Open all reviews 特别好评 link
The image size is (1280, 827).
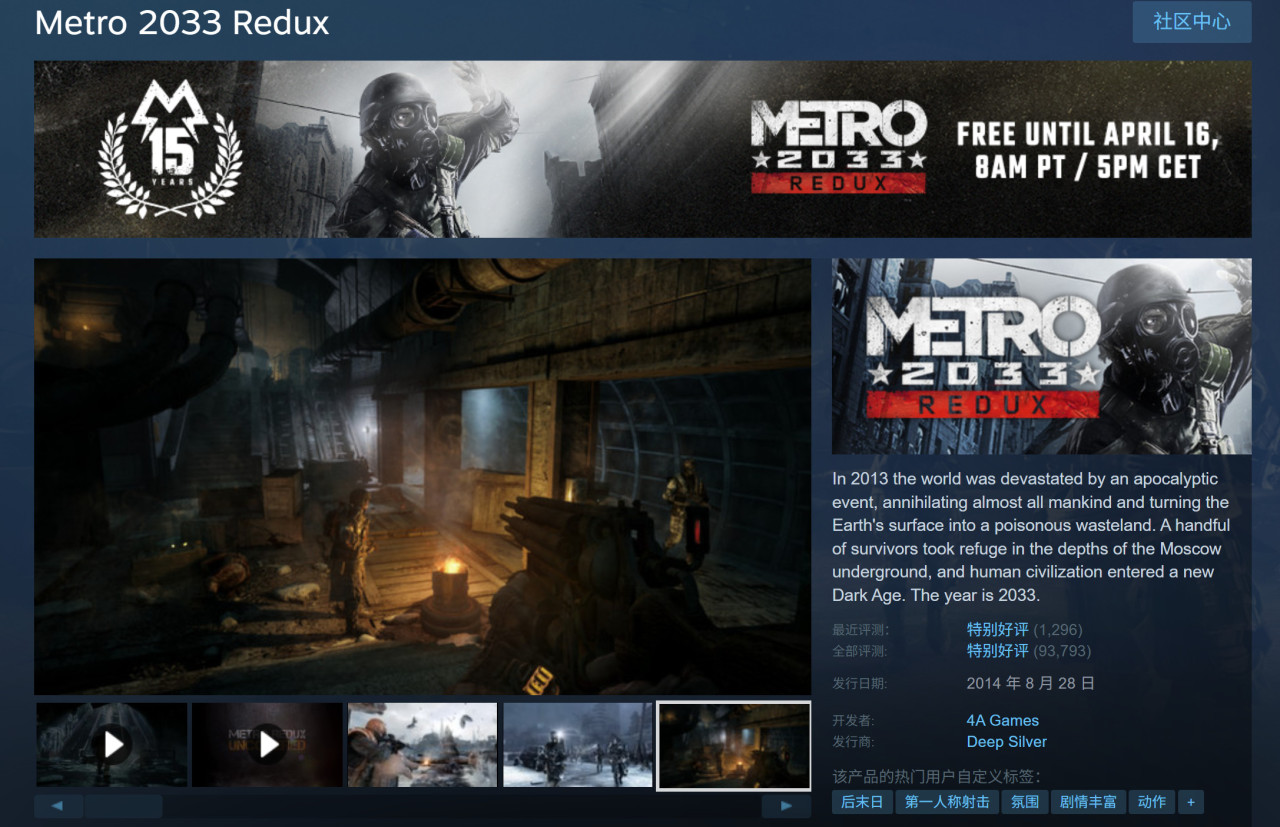pyautogui.click(x=997, y=651)
